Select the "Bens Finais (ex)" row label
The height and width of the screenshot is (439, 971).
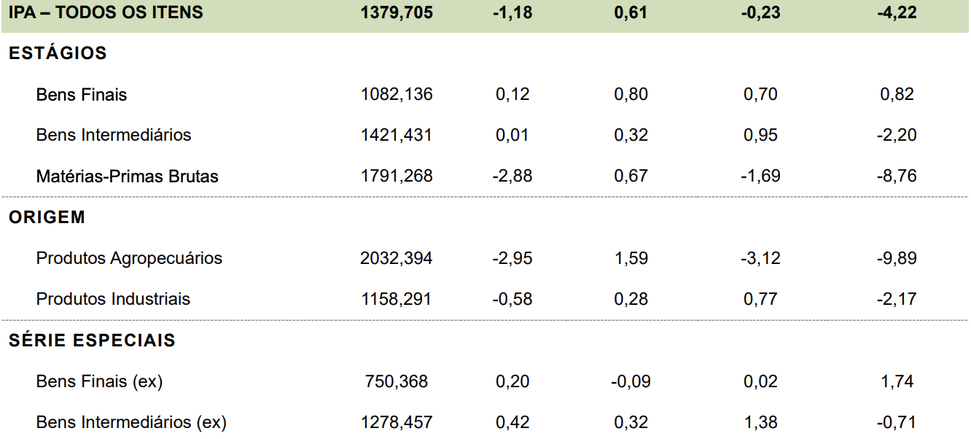[x=99, y=381]
